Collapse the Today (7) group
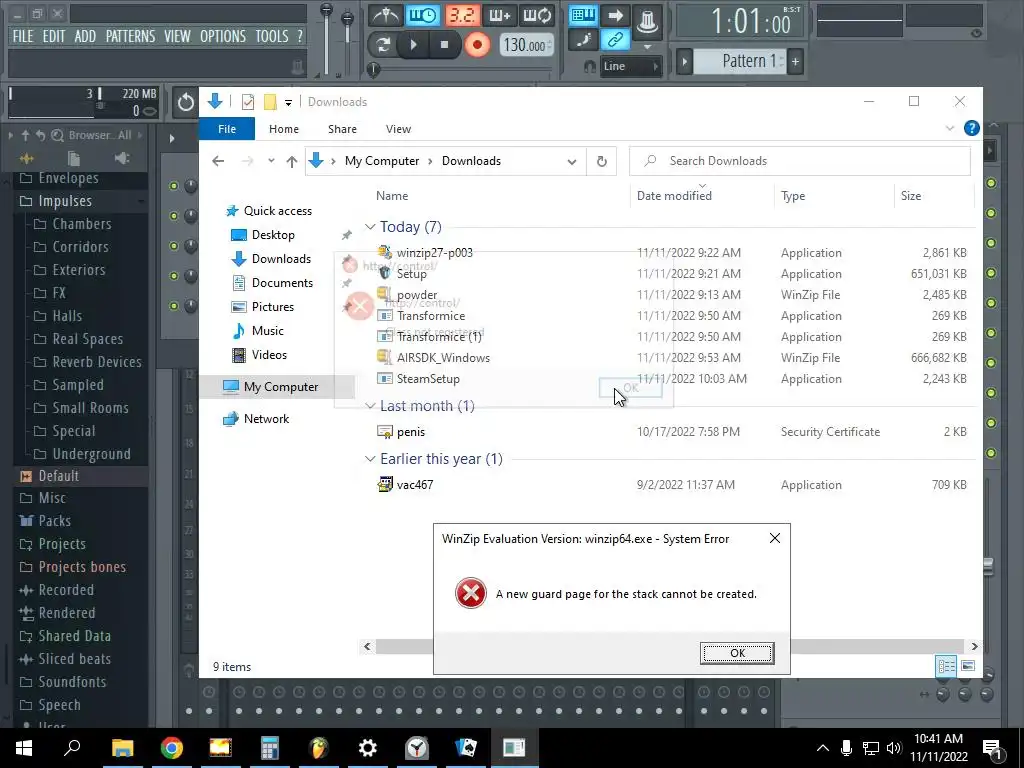Image resolution: width=1024 pixels, height=768 pixels. pyautogui.click(x=370, y=227)
